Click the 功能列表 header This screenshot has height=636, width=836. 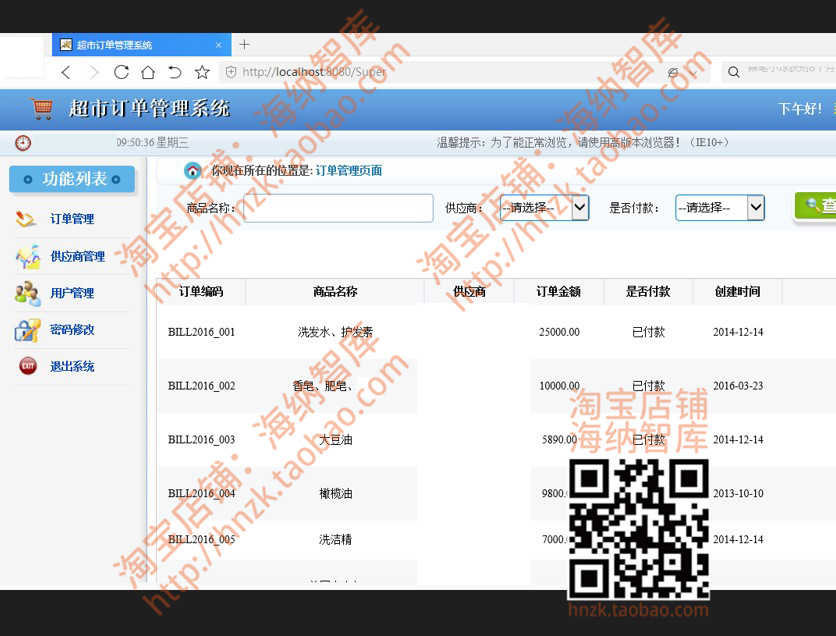(72, 179)
